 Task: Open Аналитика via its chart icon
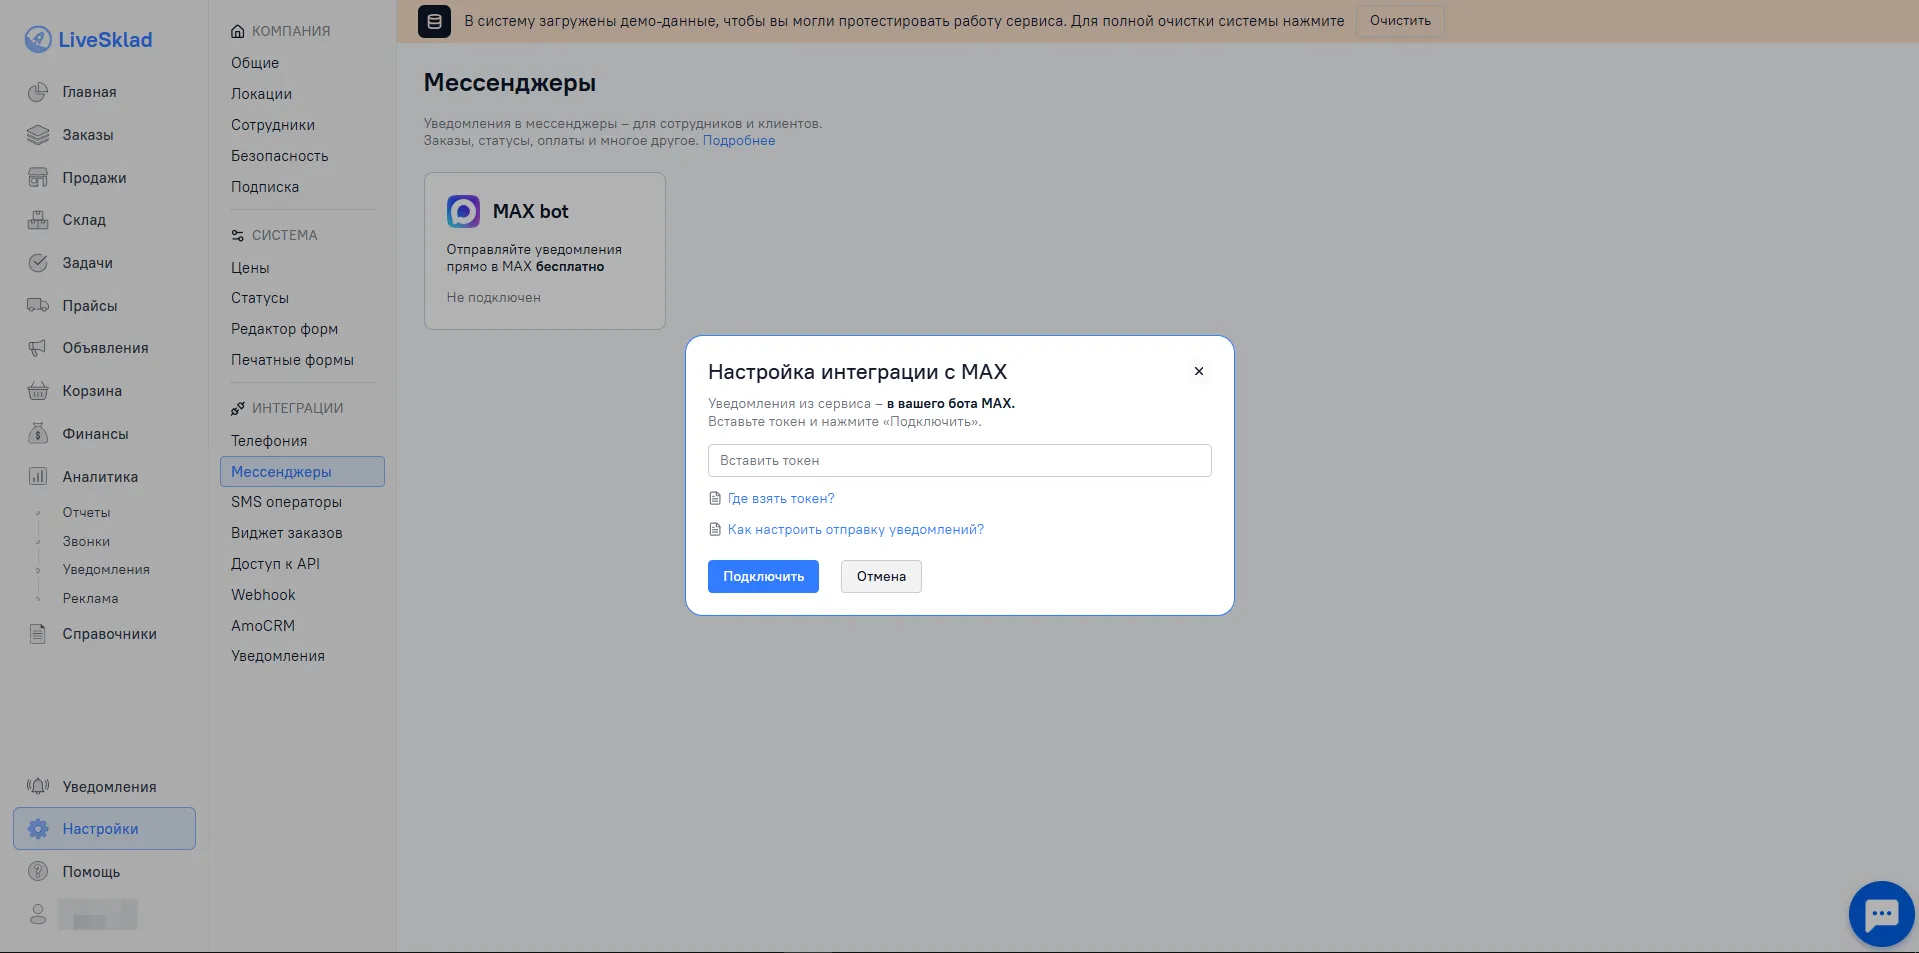click(38, 477)
